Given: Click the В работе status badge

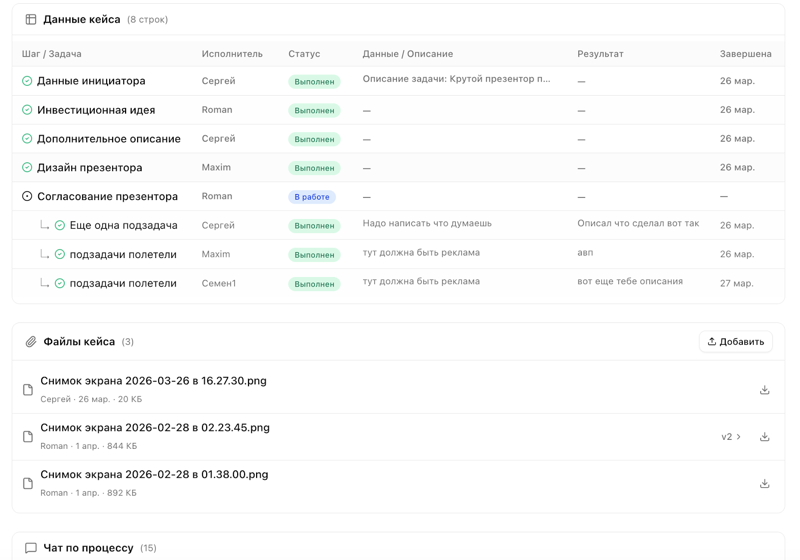Looking at the screenshot, I should 312,197.
